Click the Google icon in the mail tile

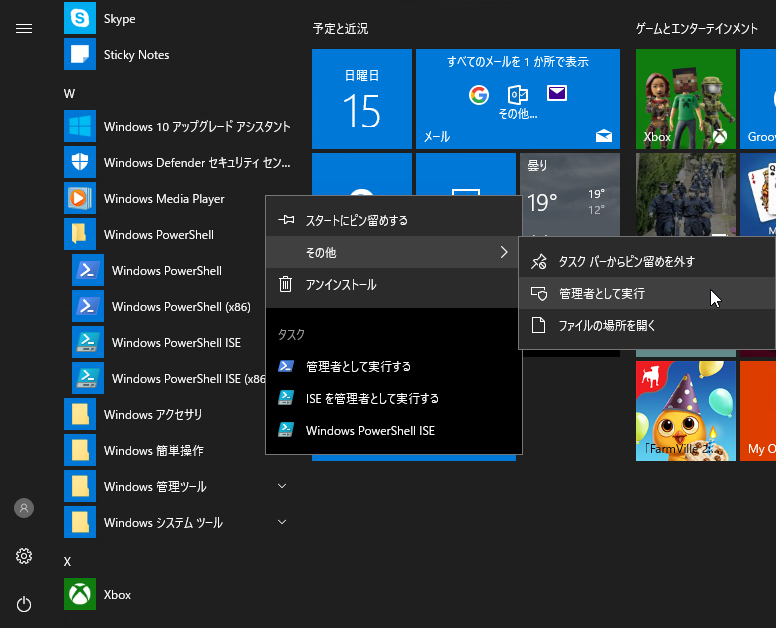pos(479,94)
